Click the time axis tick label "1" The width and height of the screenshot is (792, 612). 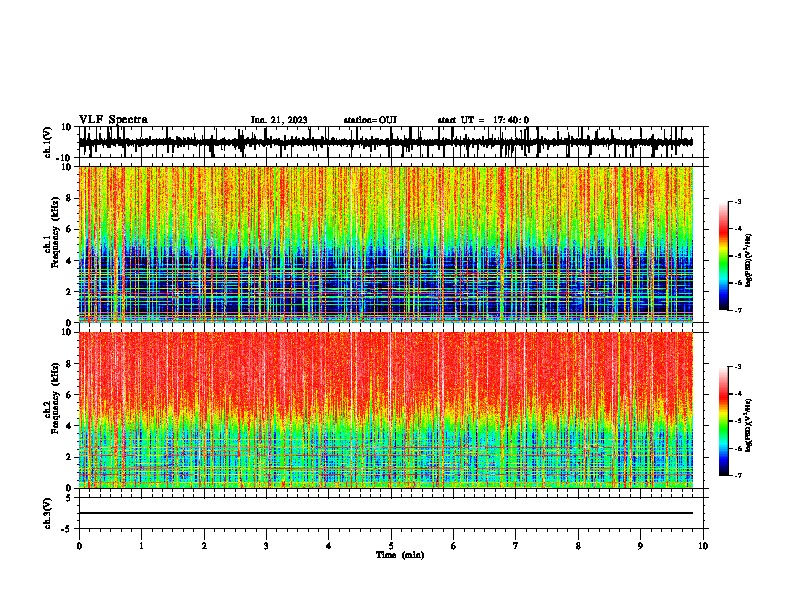[142, 546]
